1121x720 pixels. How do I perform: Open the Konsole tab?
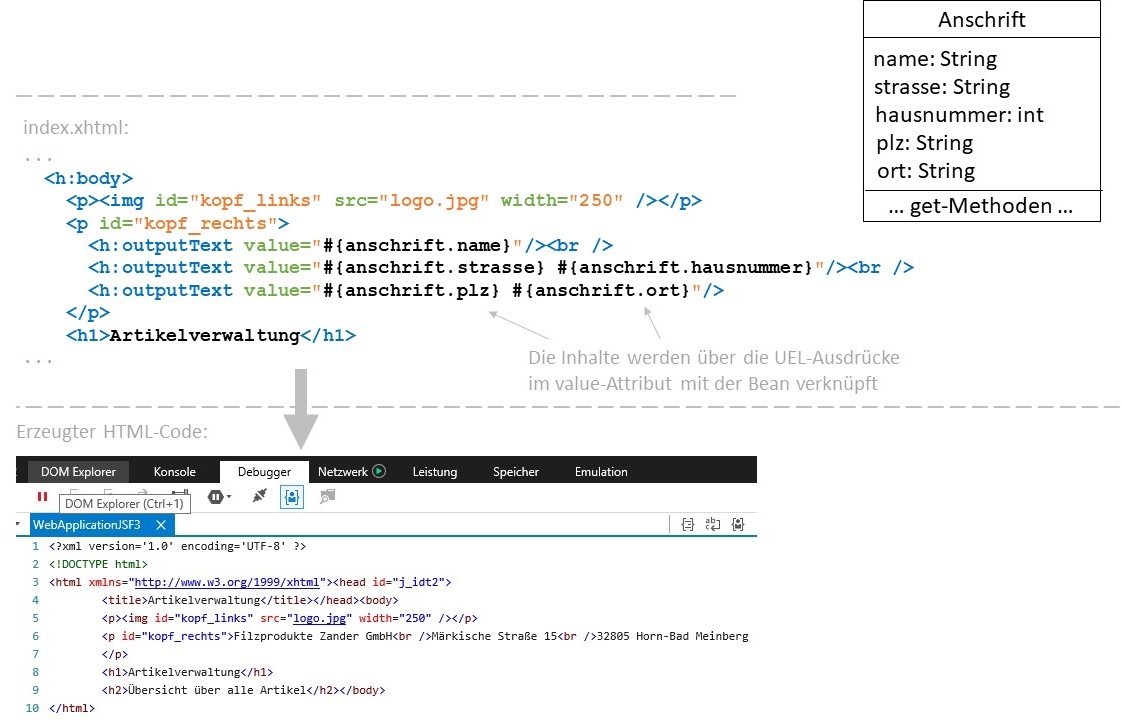click(174, 471)
